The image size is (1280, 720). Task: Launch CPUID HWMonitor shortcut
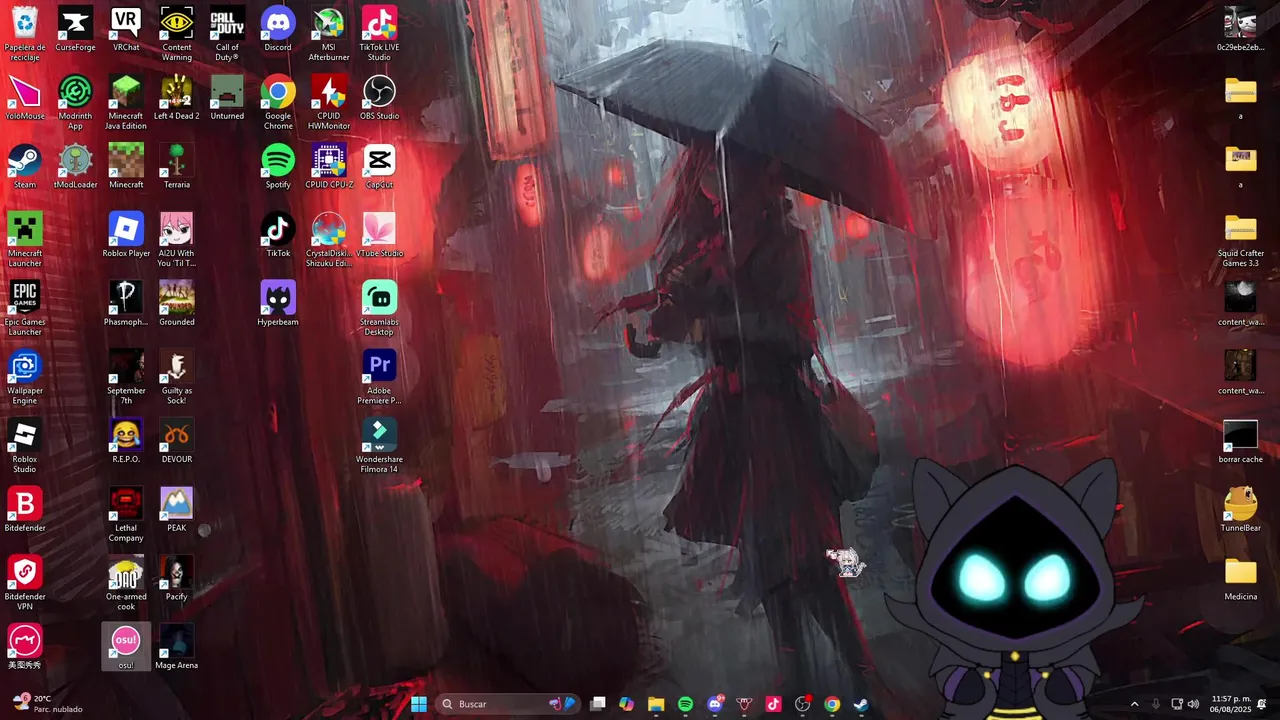point(329,102)
